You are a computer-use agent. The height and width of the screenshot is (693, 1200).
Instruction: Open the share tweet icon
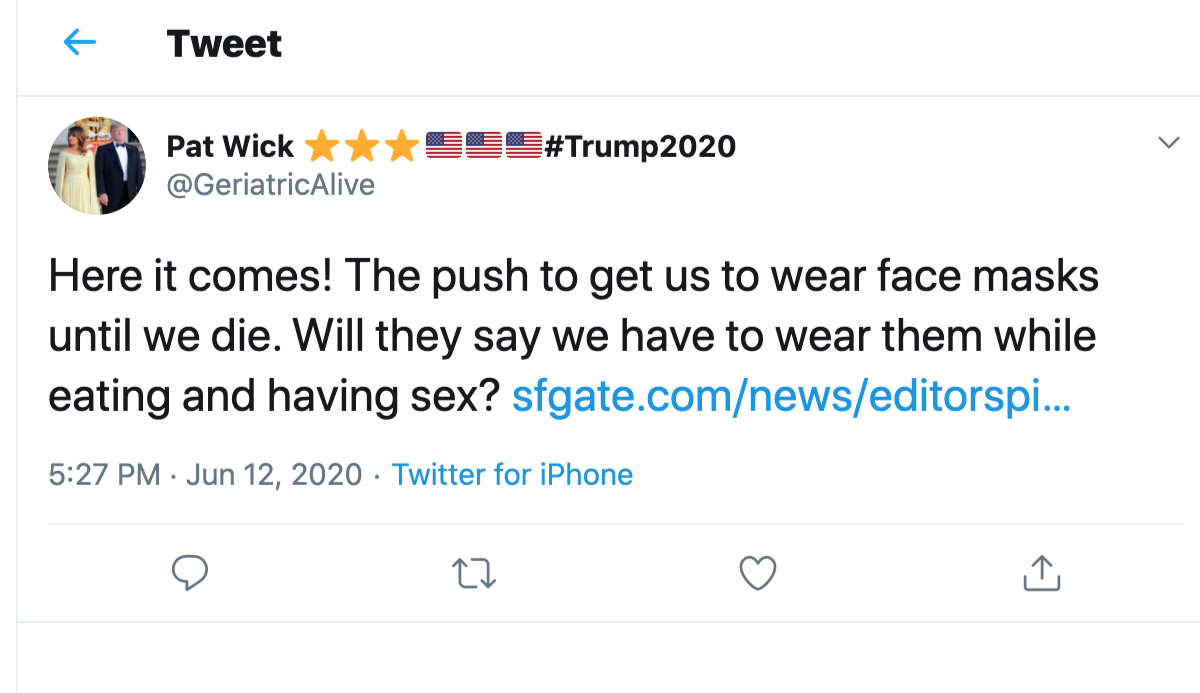[x=1040, y=573]
